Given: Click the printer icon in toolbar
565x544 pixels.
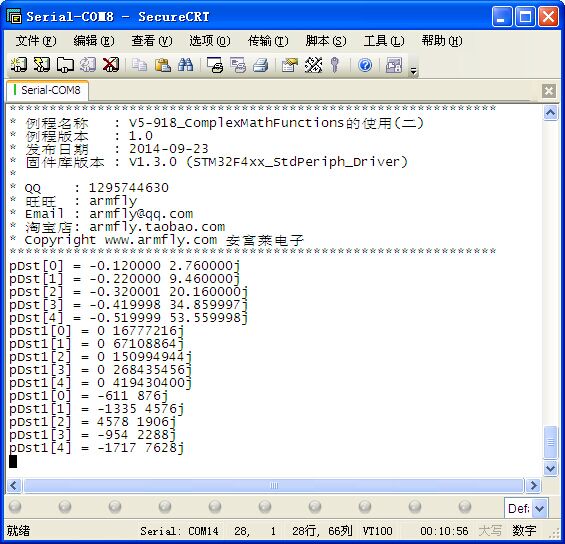Looking at the screenshot, I should pos(261,65).
